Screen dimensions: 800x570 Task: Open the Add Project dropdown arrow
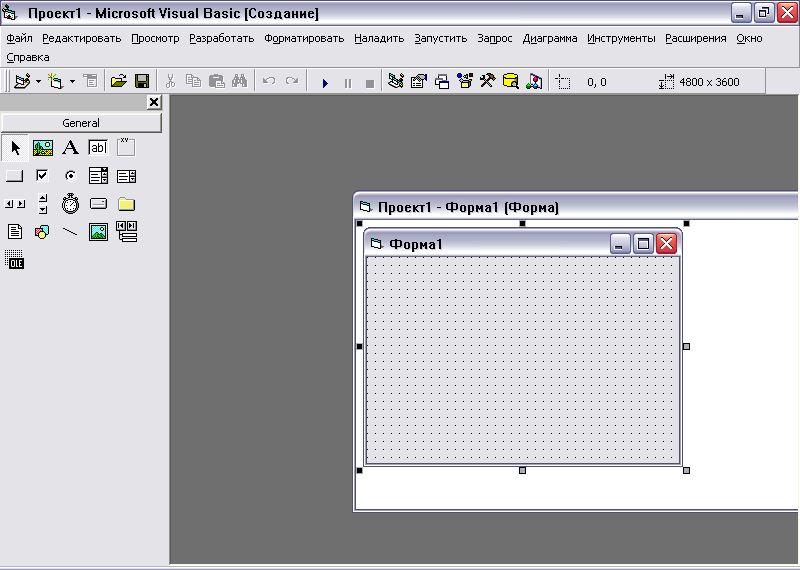pos(38,81)
